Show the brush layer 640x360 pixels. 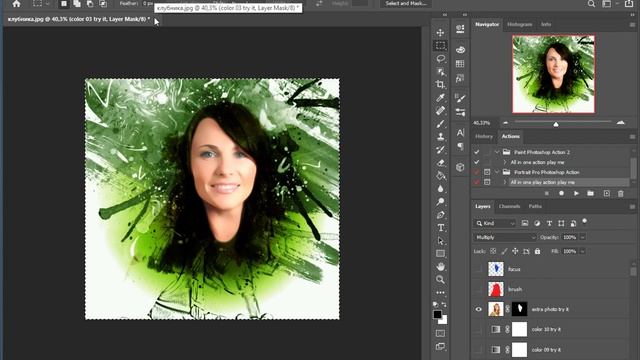(x=478, y=289)
